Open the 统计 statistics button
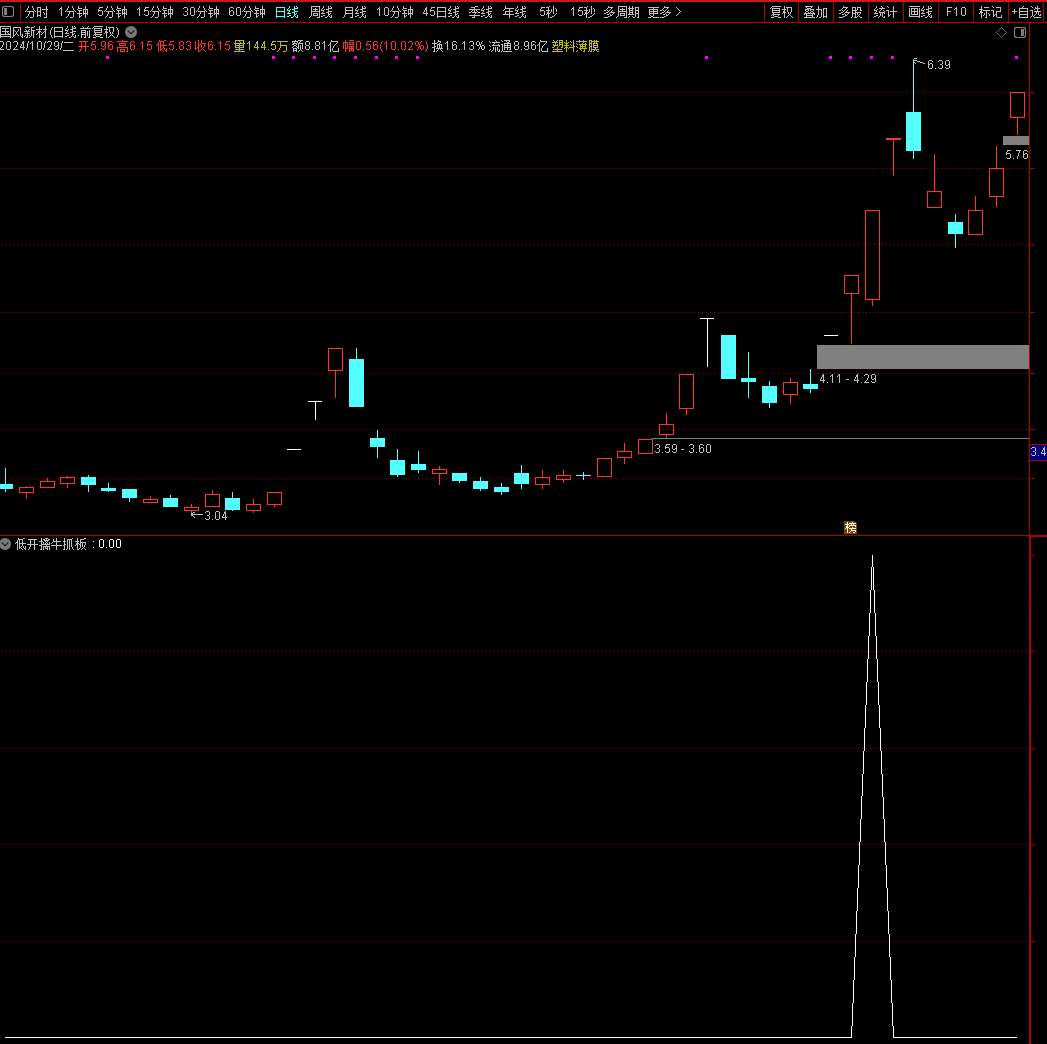This screenshot has height=1044, width=1047. (x=885, y=12)
